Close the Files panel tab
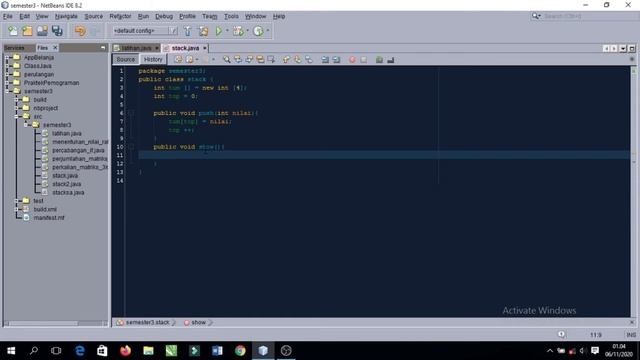 [x=55, y=48]
